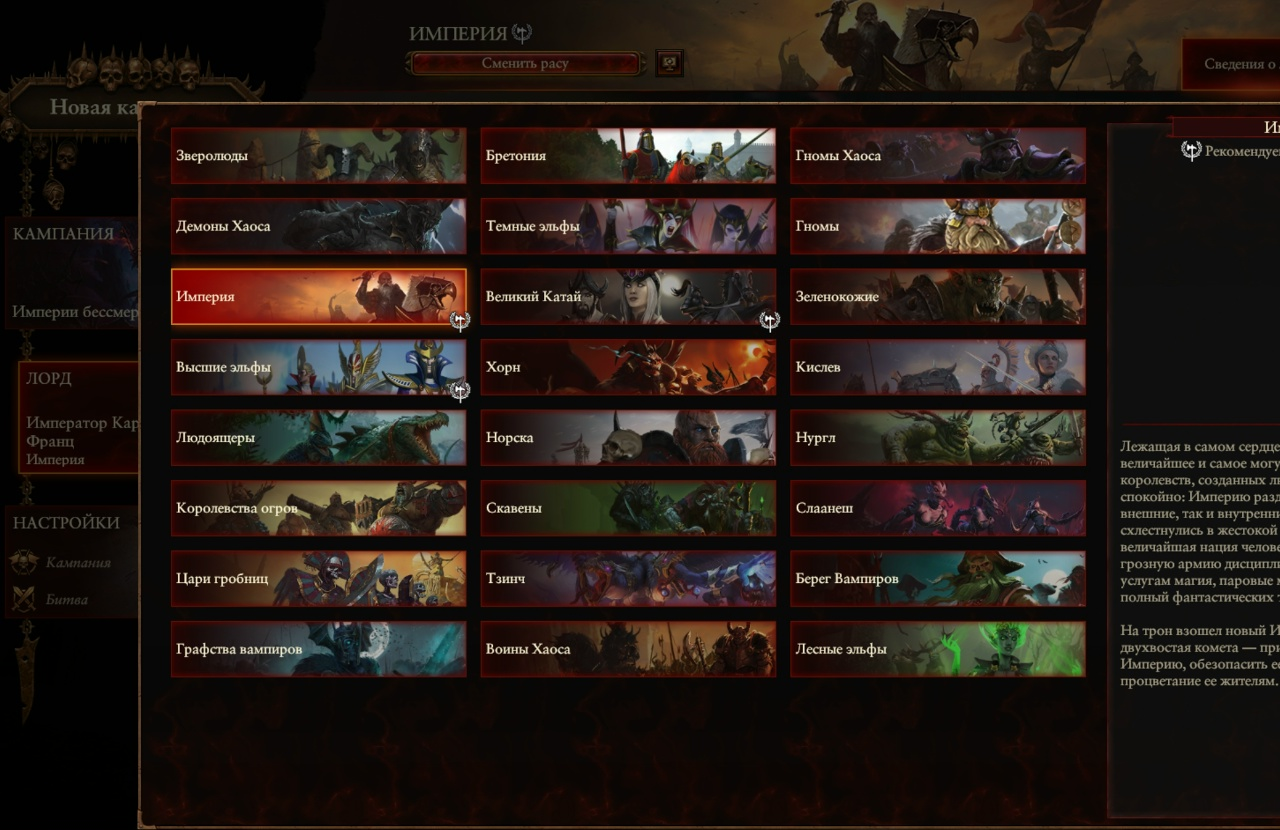Click the helmet icon beside Кампания setting

(x=25, y=562)
